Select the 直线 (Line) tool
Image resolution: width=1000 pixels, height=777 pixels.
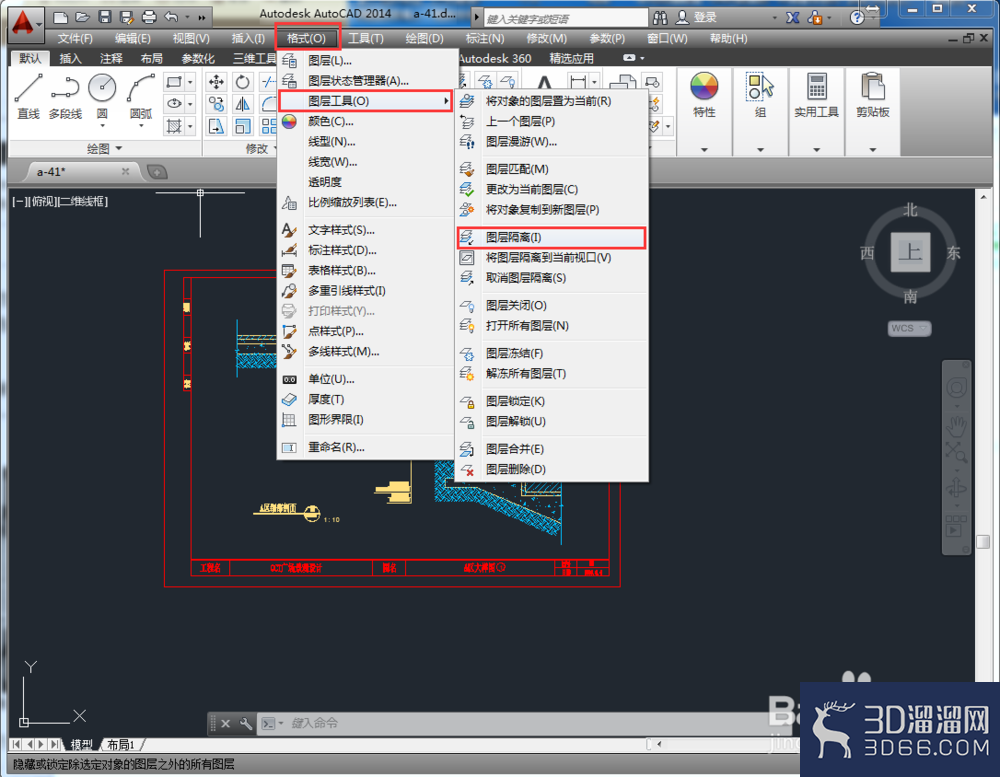tap(29, 96)
